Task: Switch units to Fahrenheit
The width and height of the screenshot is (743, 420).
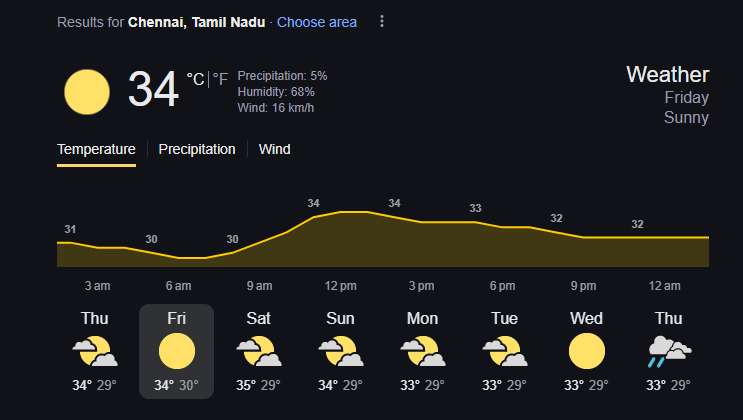Action: [x=220, y=79]
